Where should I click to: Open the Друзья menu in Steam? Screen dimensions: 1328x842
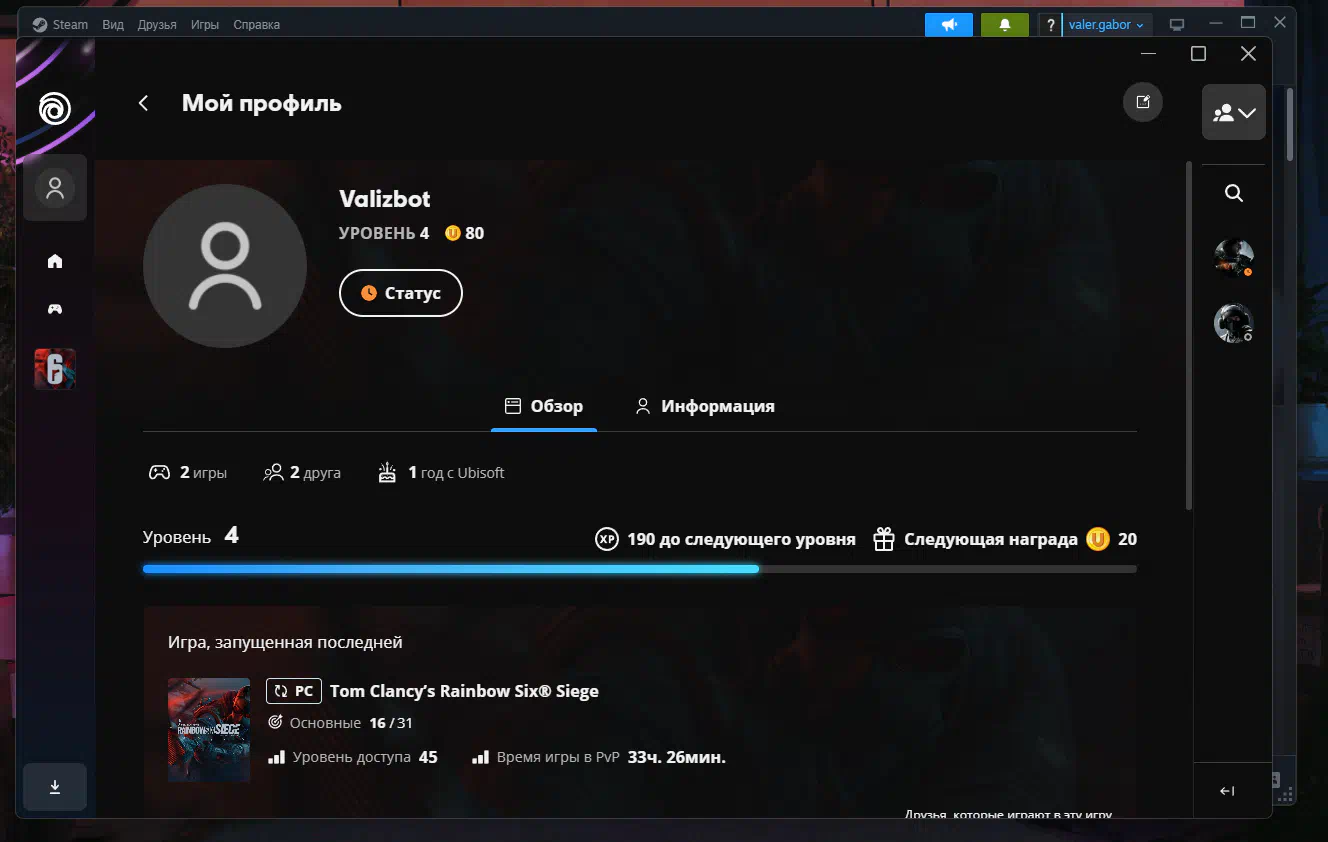click(157, 24)
